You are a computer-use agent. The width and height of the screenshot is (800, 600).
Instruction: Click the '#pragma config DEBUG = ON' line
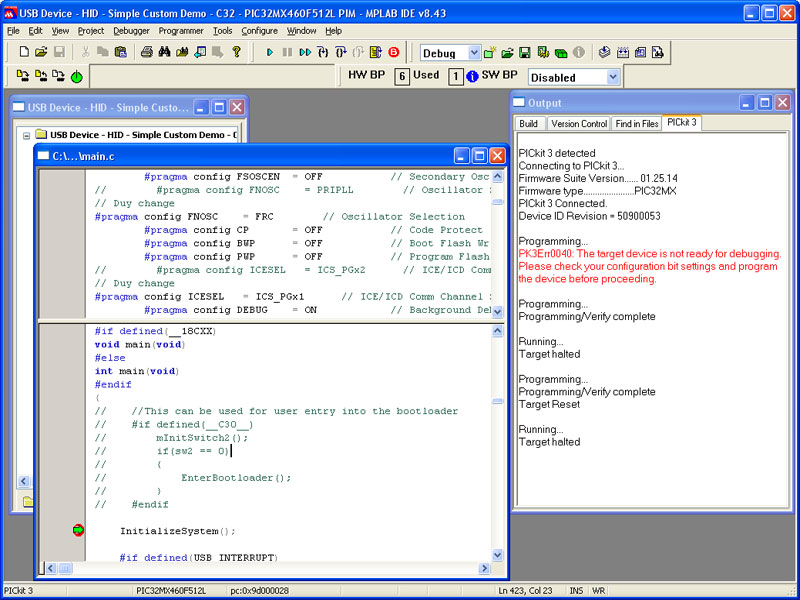tap(230, 310)
